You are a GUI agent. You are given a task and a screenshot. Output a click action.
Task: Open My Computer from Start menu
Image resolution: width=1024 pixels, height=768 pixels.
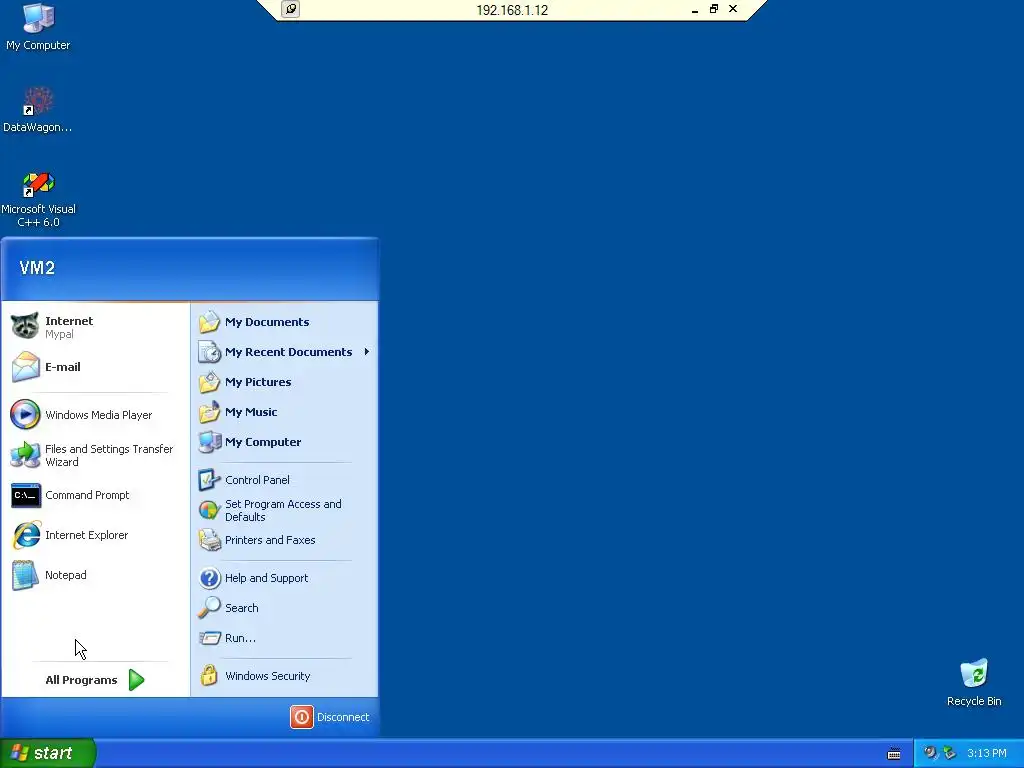pyautogui.click(x=284, y=442)
